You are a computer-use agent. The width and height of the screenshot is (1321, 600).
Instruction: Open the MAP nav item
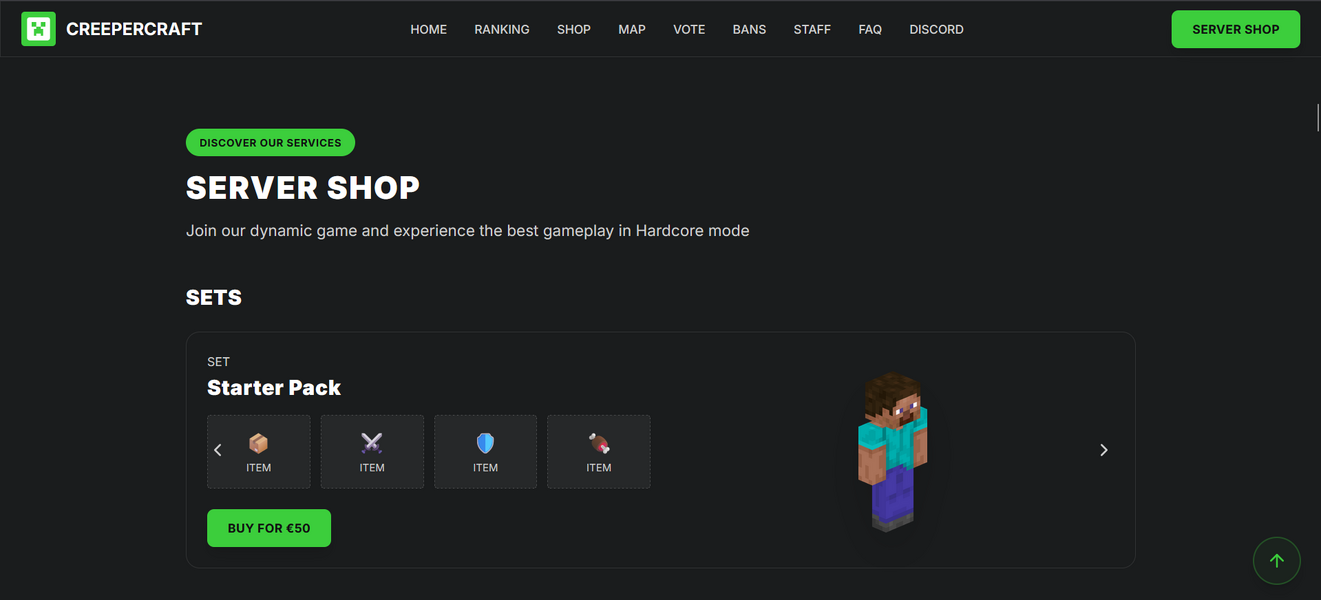tap(632, 29)
